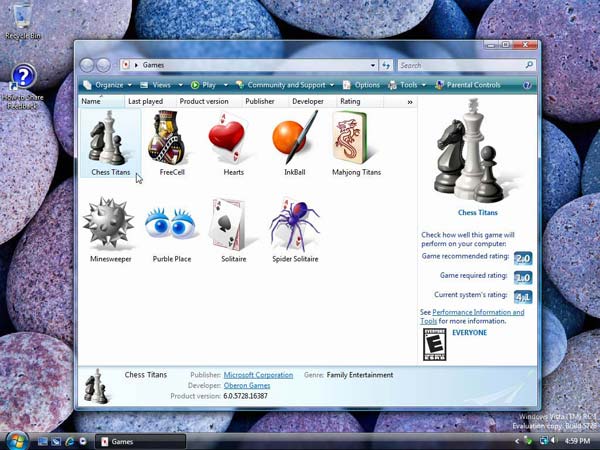The height and width of the screenshot is (450, 600).
Task: Select the Mahjong Titans icon
Action: tap(357, 140)
